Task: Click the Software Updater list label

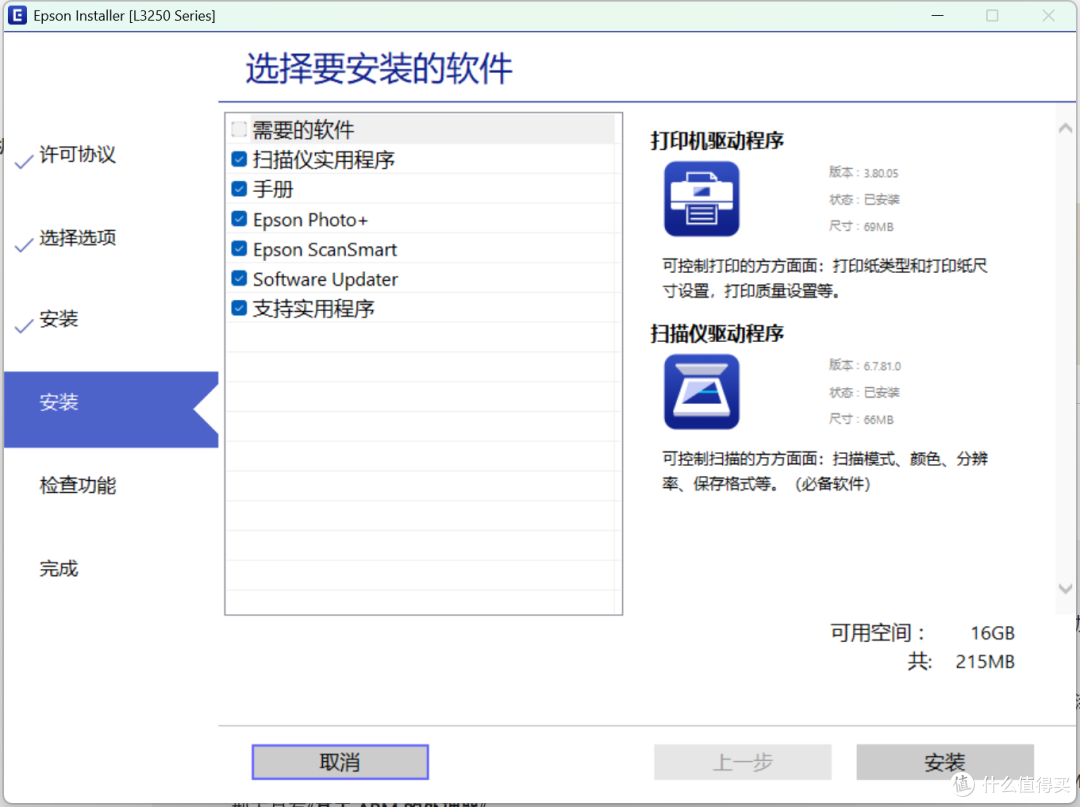Action: point(325,279)
